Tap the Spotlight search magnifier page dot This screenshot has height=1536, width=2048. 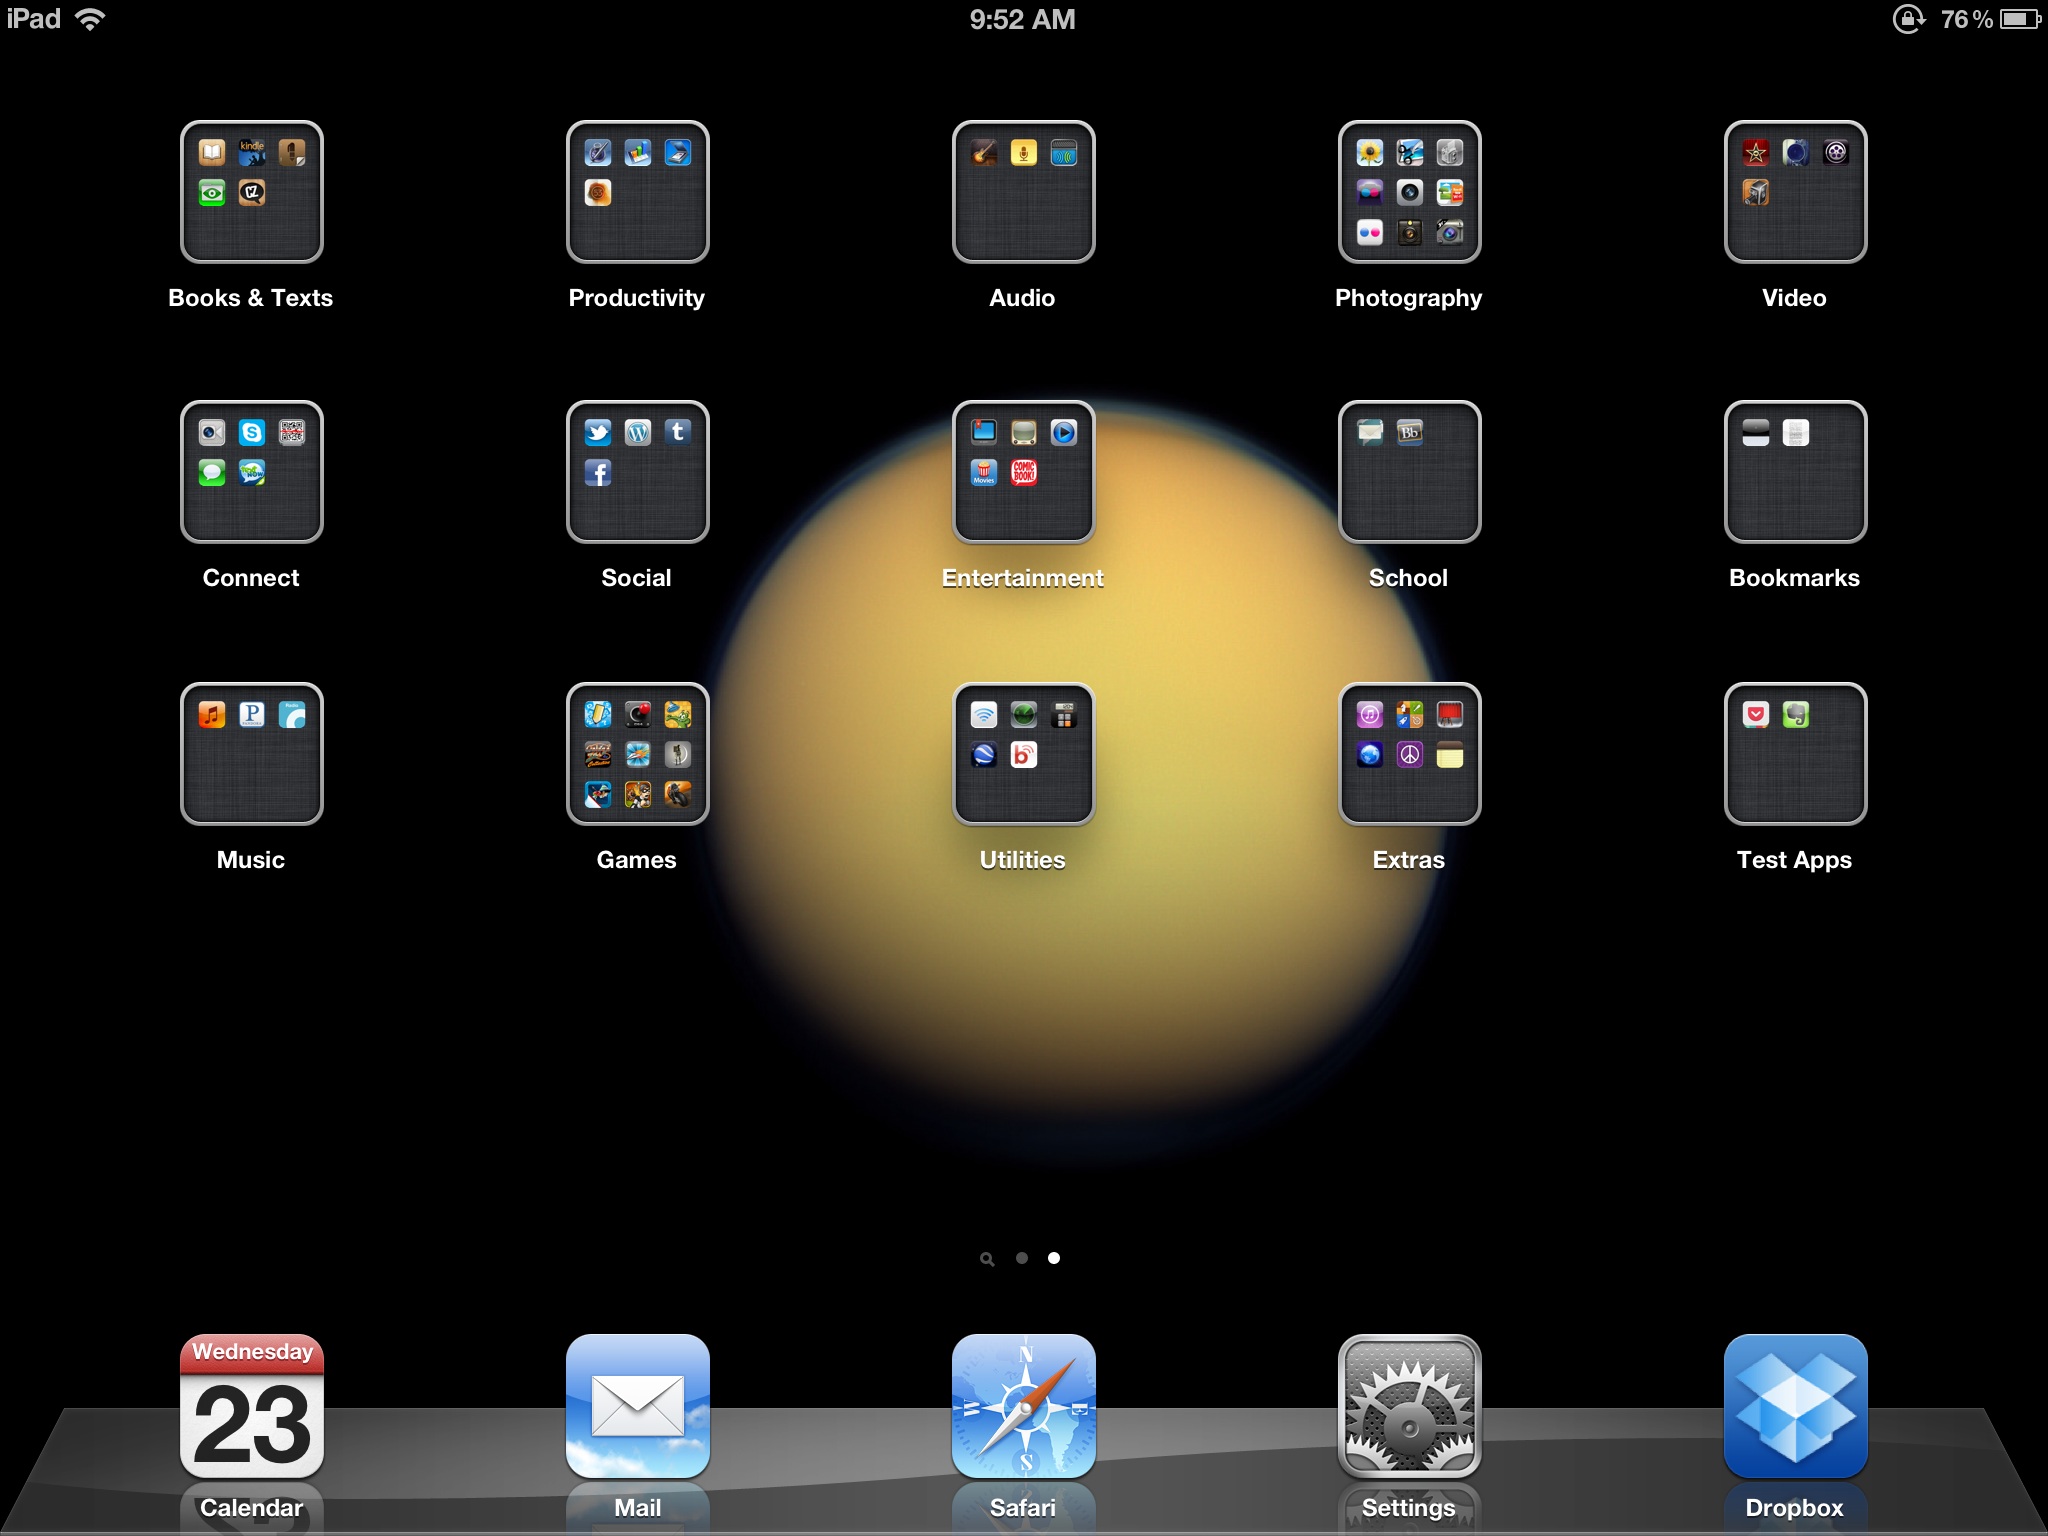tap(987, 1259)
